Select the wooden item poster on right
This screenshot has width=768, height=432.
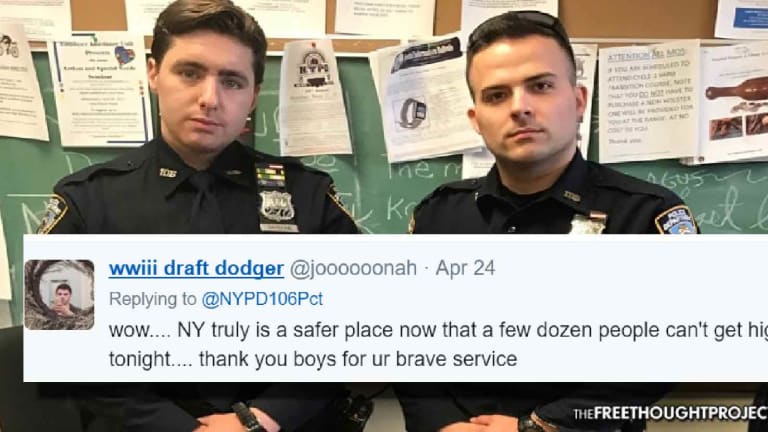click(x=735, y=103)
